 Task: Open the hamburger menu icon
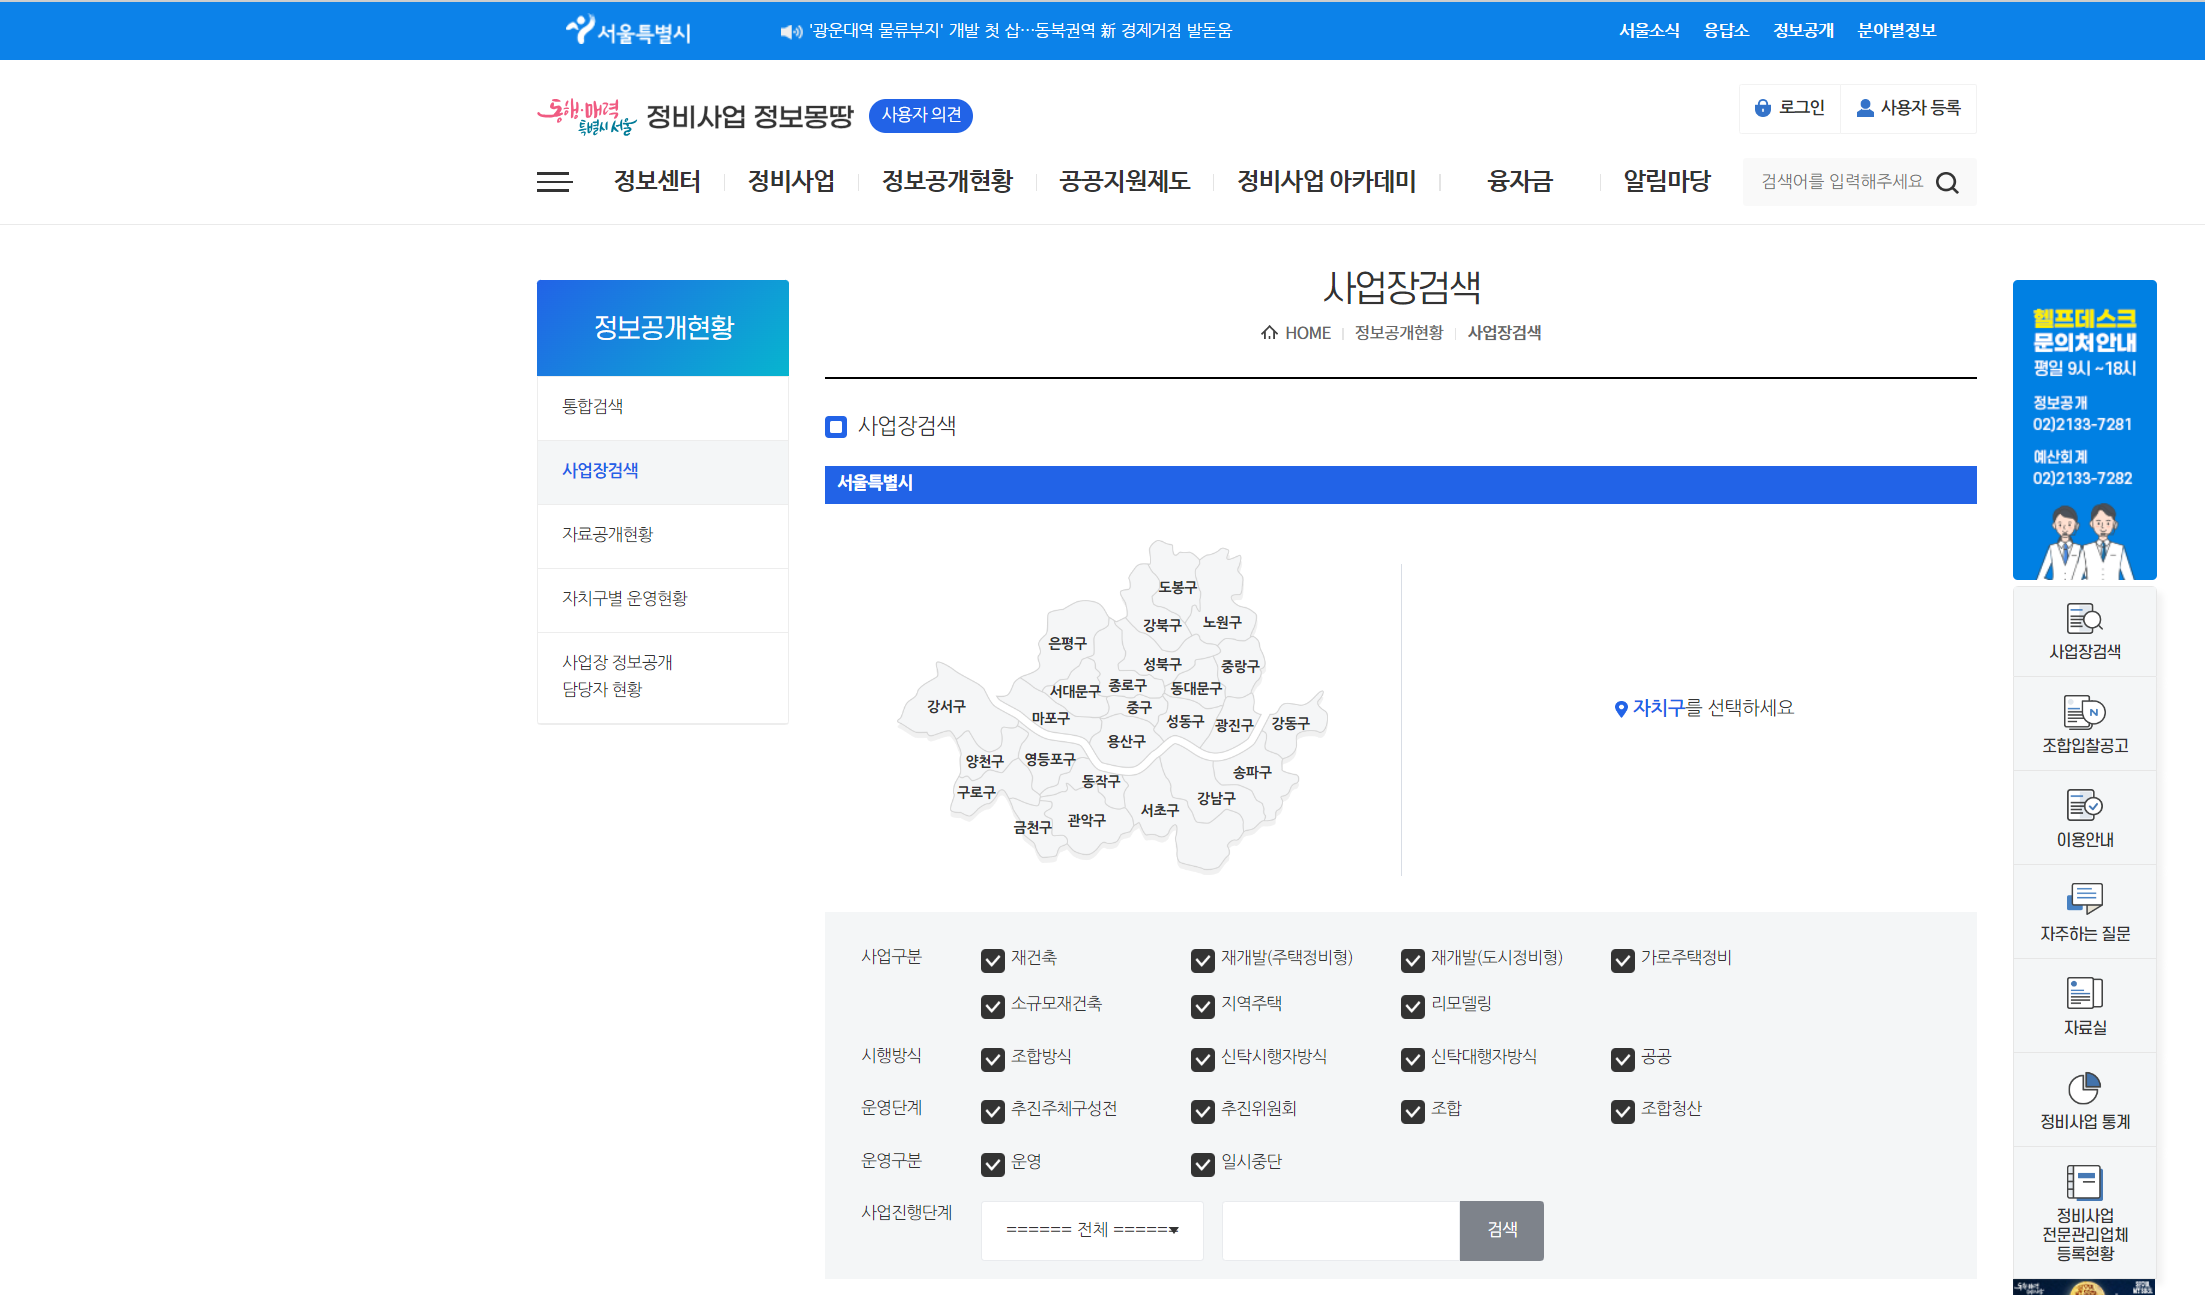pyautogui.click(x=554, y=181)
